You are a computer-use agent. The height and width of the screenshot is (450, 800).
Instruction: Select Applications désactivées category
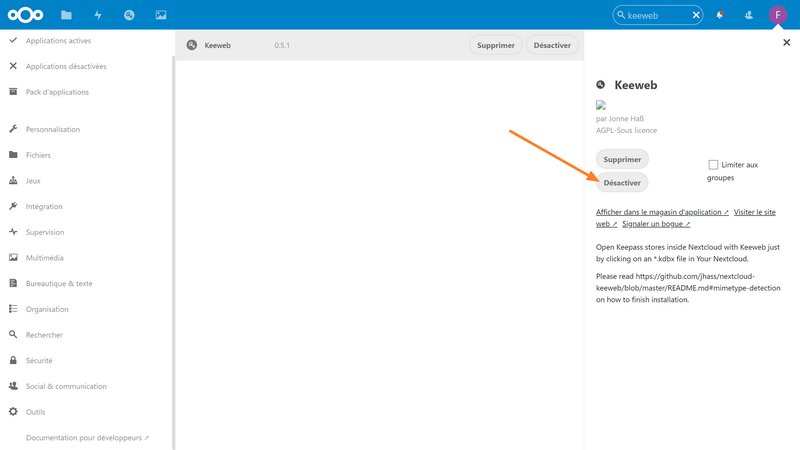66,66
